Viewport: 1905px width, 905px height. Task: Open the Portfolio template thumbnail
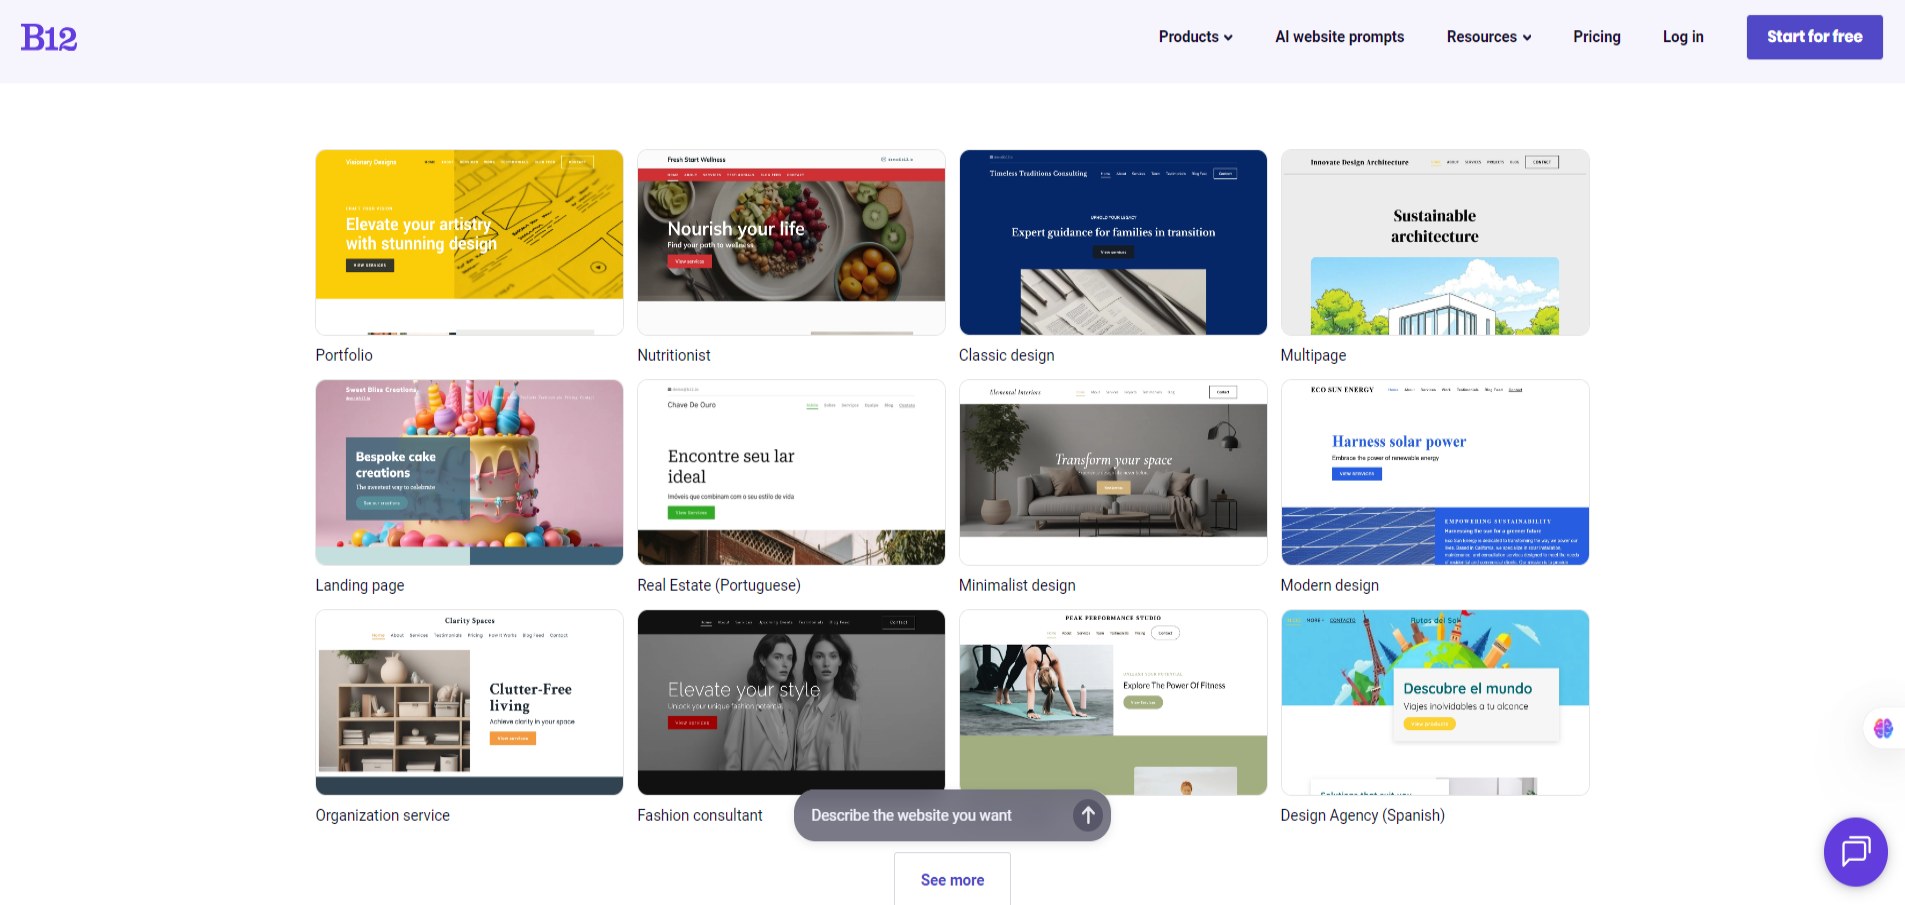pos(469,242)
